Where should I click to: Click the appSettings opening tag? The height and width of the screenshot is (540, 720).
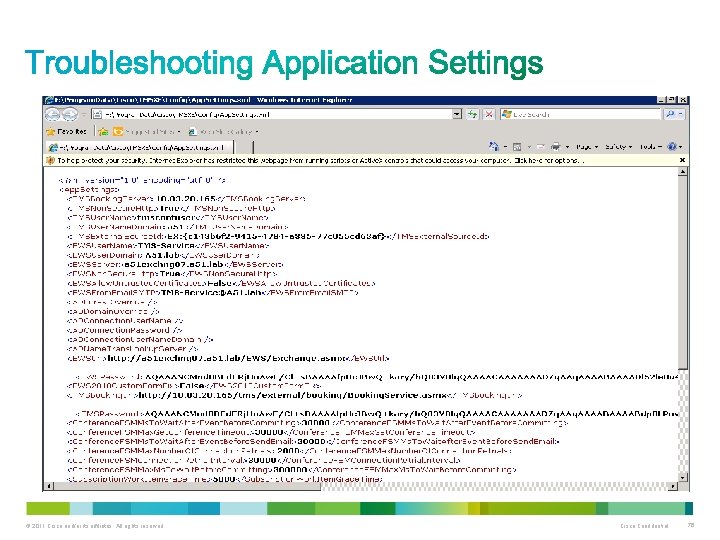(89, 189)
